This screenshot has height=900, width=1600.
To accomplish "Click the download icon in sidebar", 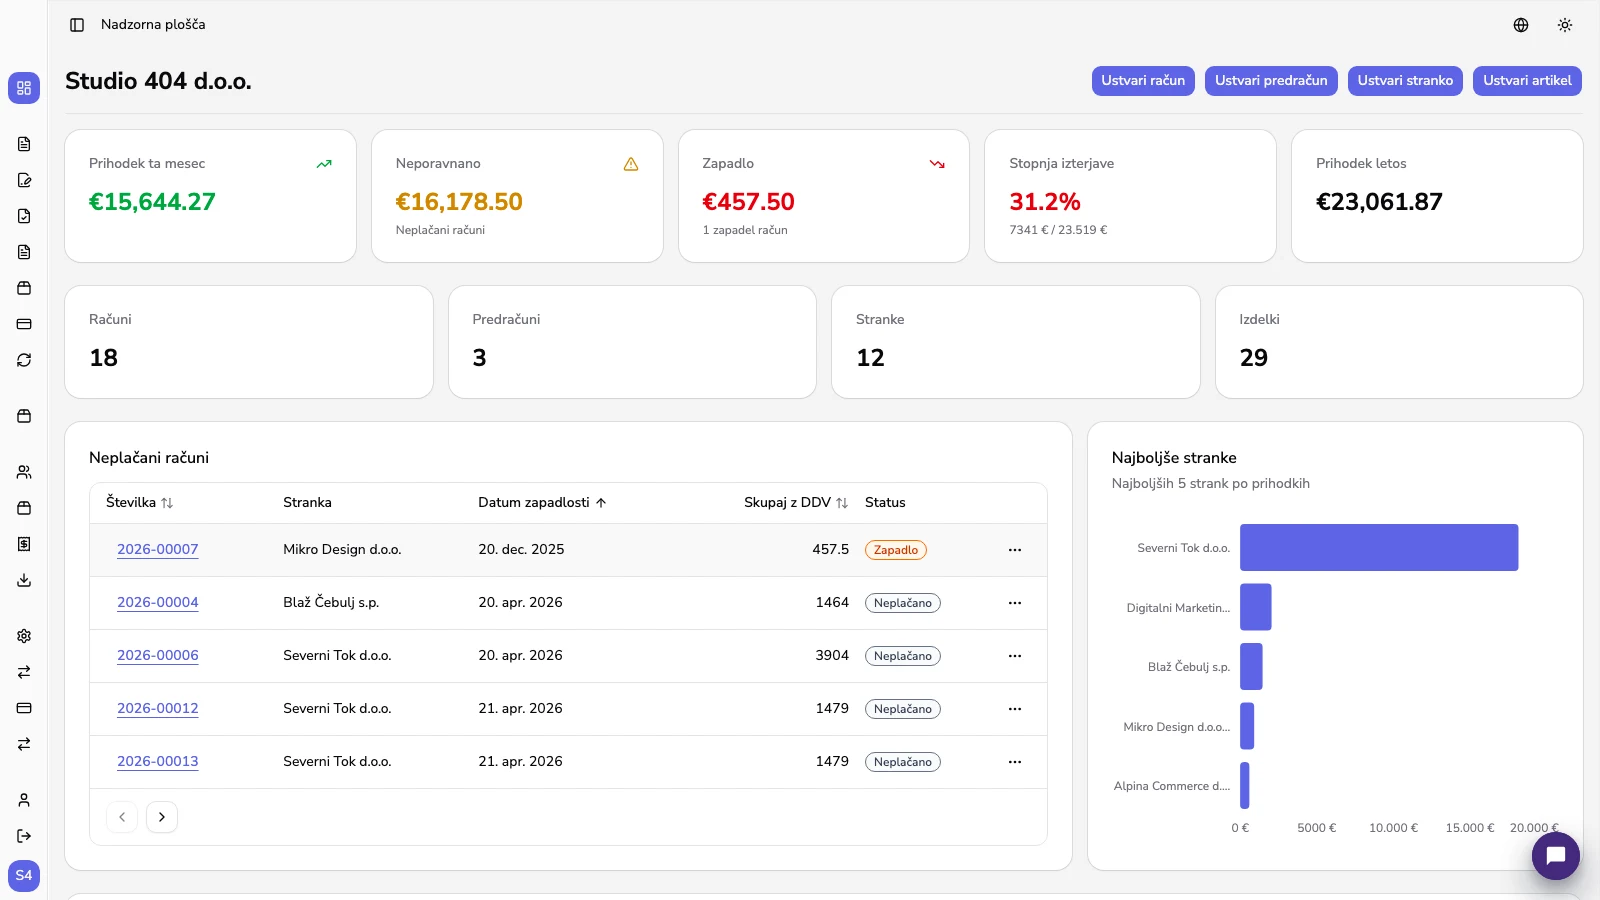I will coord(24,580).
